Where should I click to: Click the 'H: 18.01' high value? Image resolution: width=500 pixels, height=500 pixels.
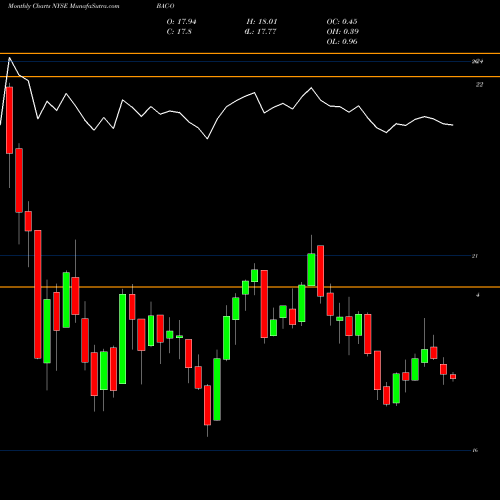click(262, 22)
